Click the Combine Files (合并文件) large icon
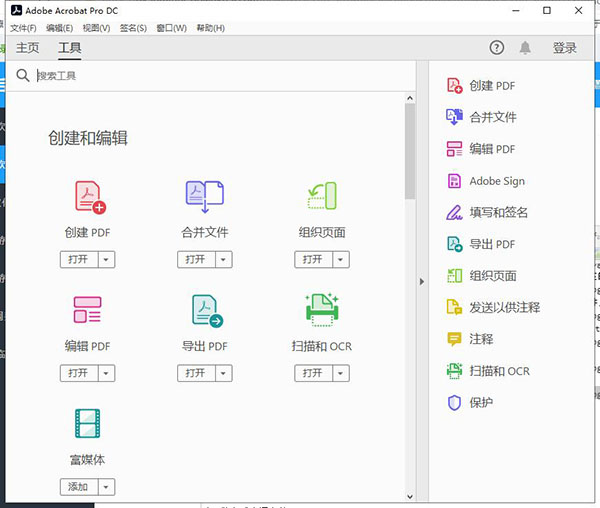This screenshot has width=600, height=508. tap(205, 197)
